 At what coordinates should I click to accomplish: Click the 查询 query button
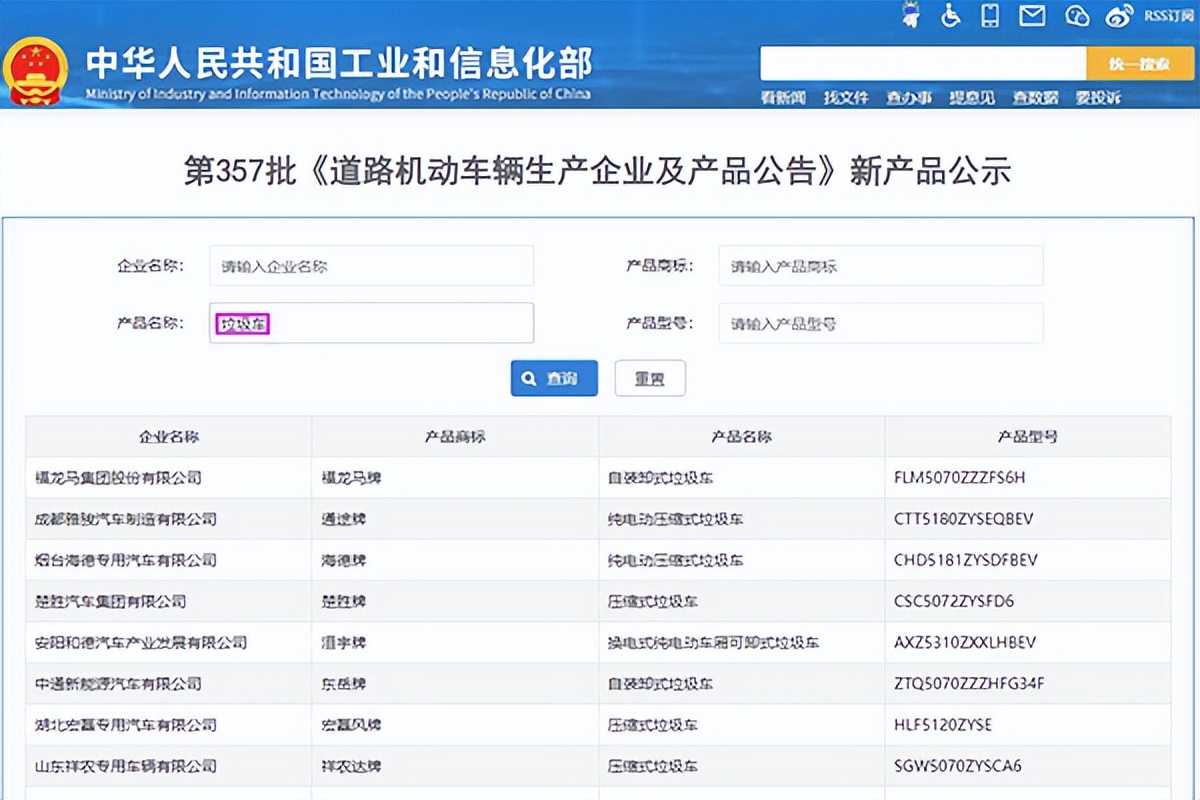pyautogui.click(x=554, y=378)
